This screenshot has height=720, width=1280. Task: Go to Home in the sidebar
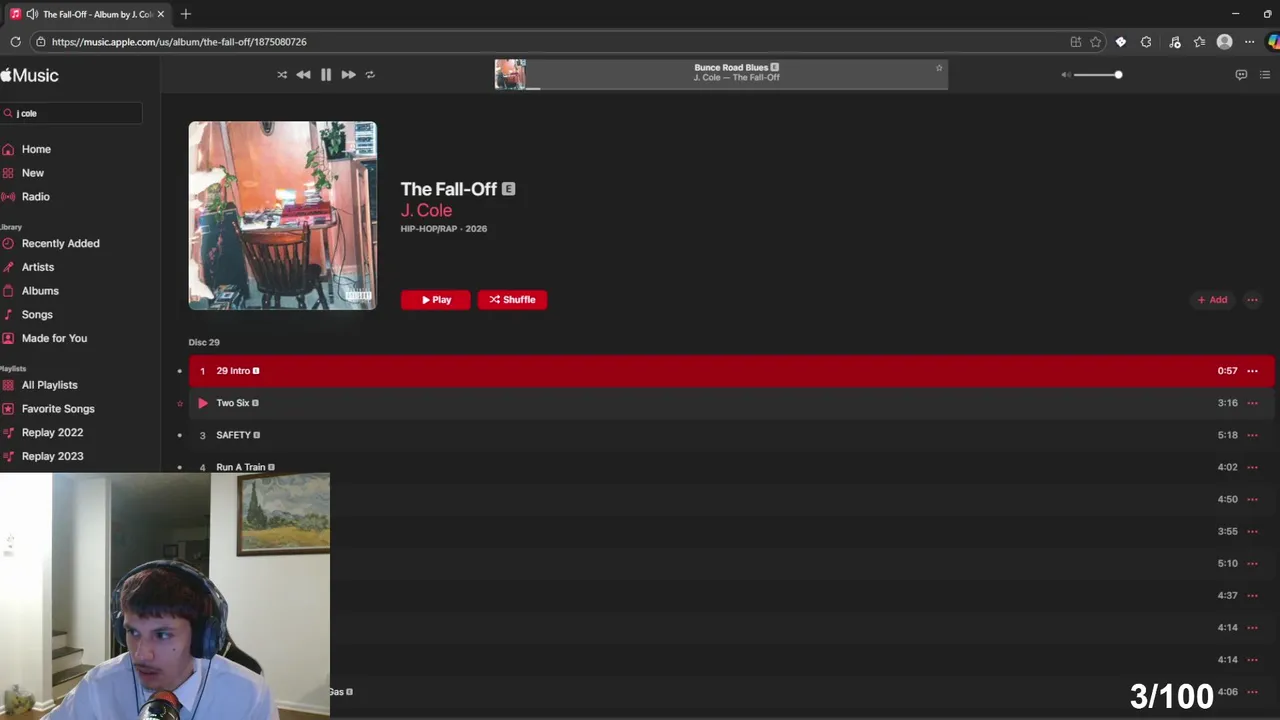(x=36, y=149)
